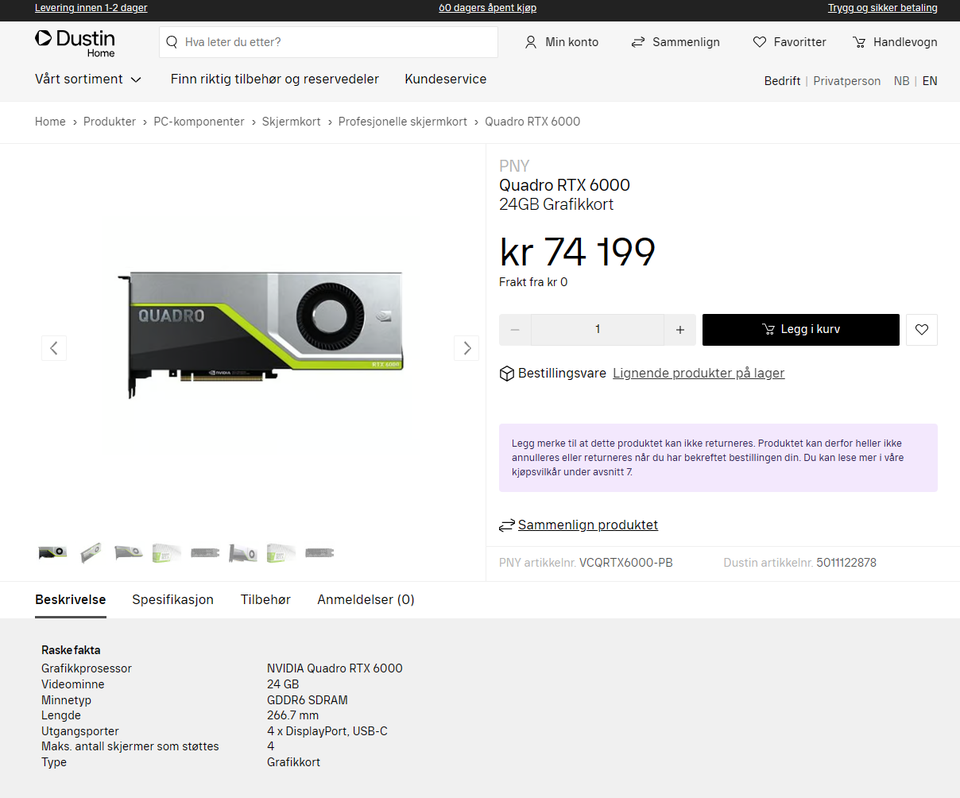Go to Home breadcrumb
Image resolution: width=960 pixels, height=798 pixels.
click(50, 121)
